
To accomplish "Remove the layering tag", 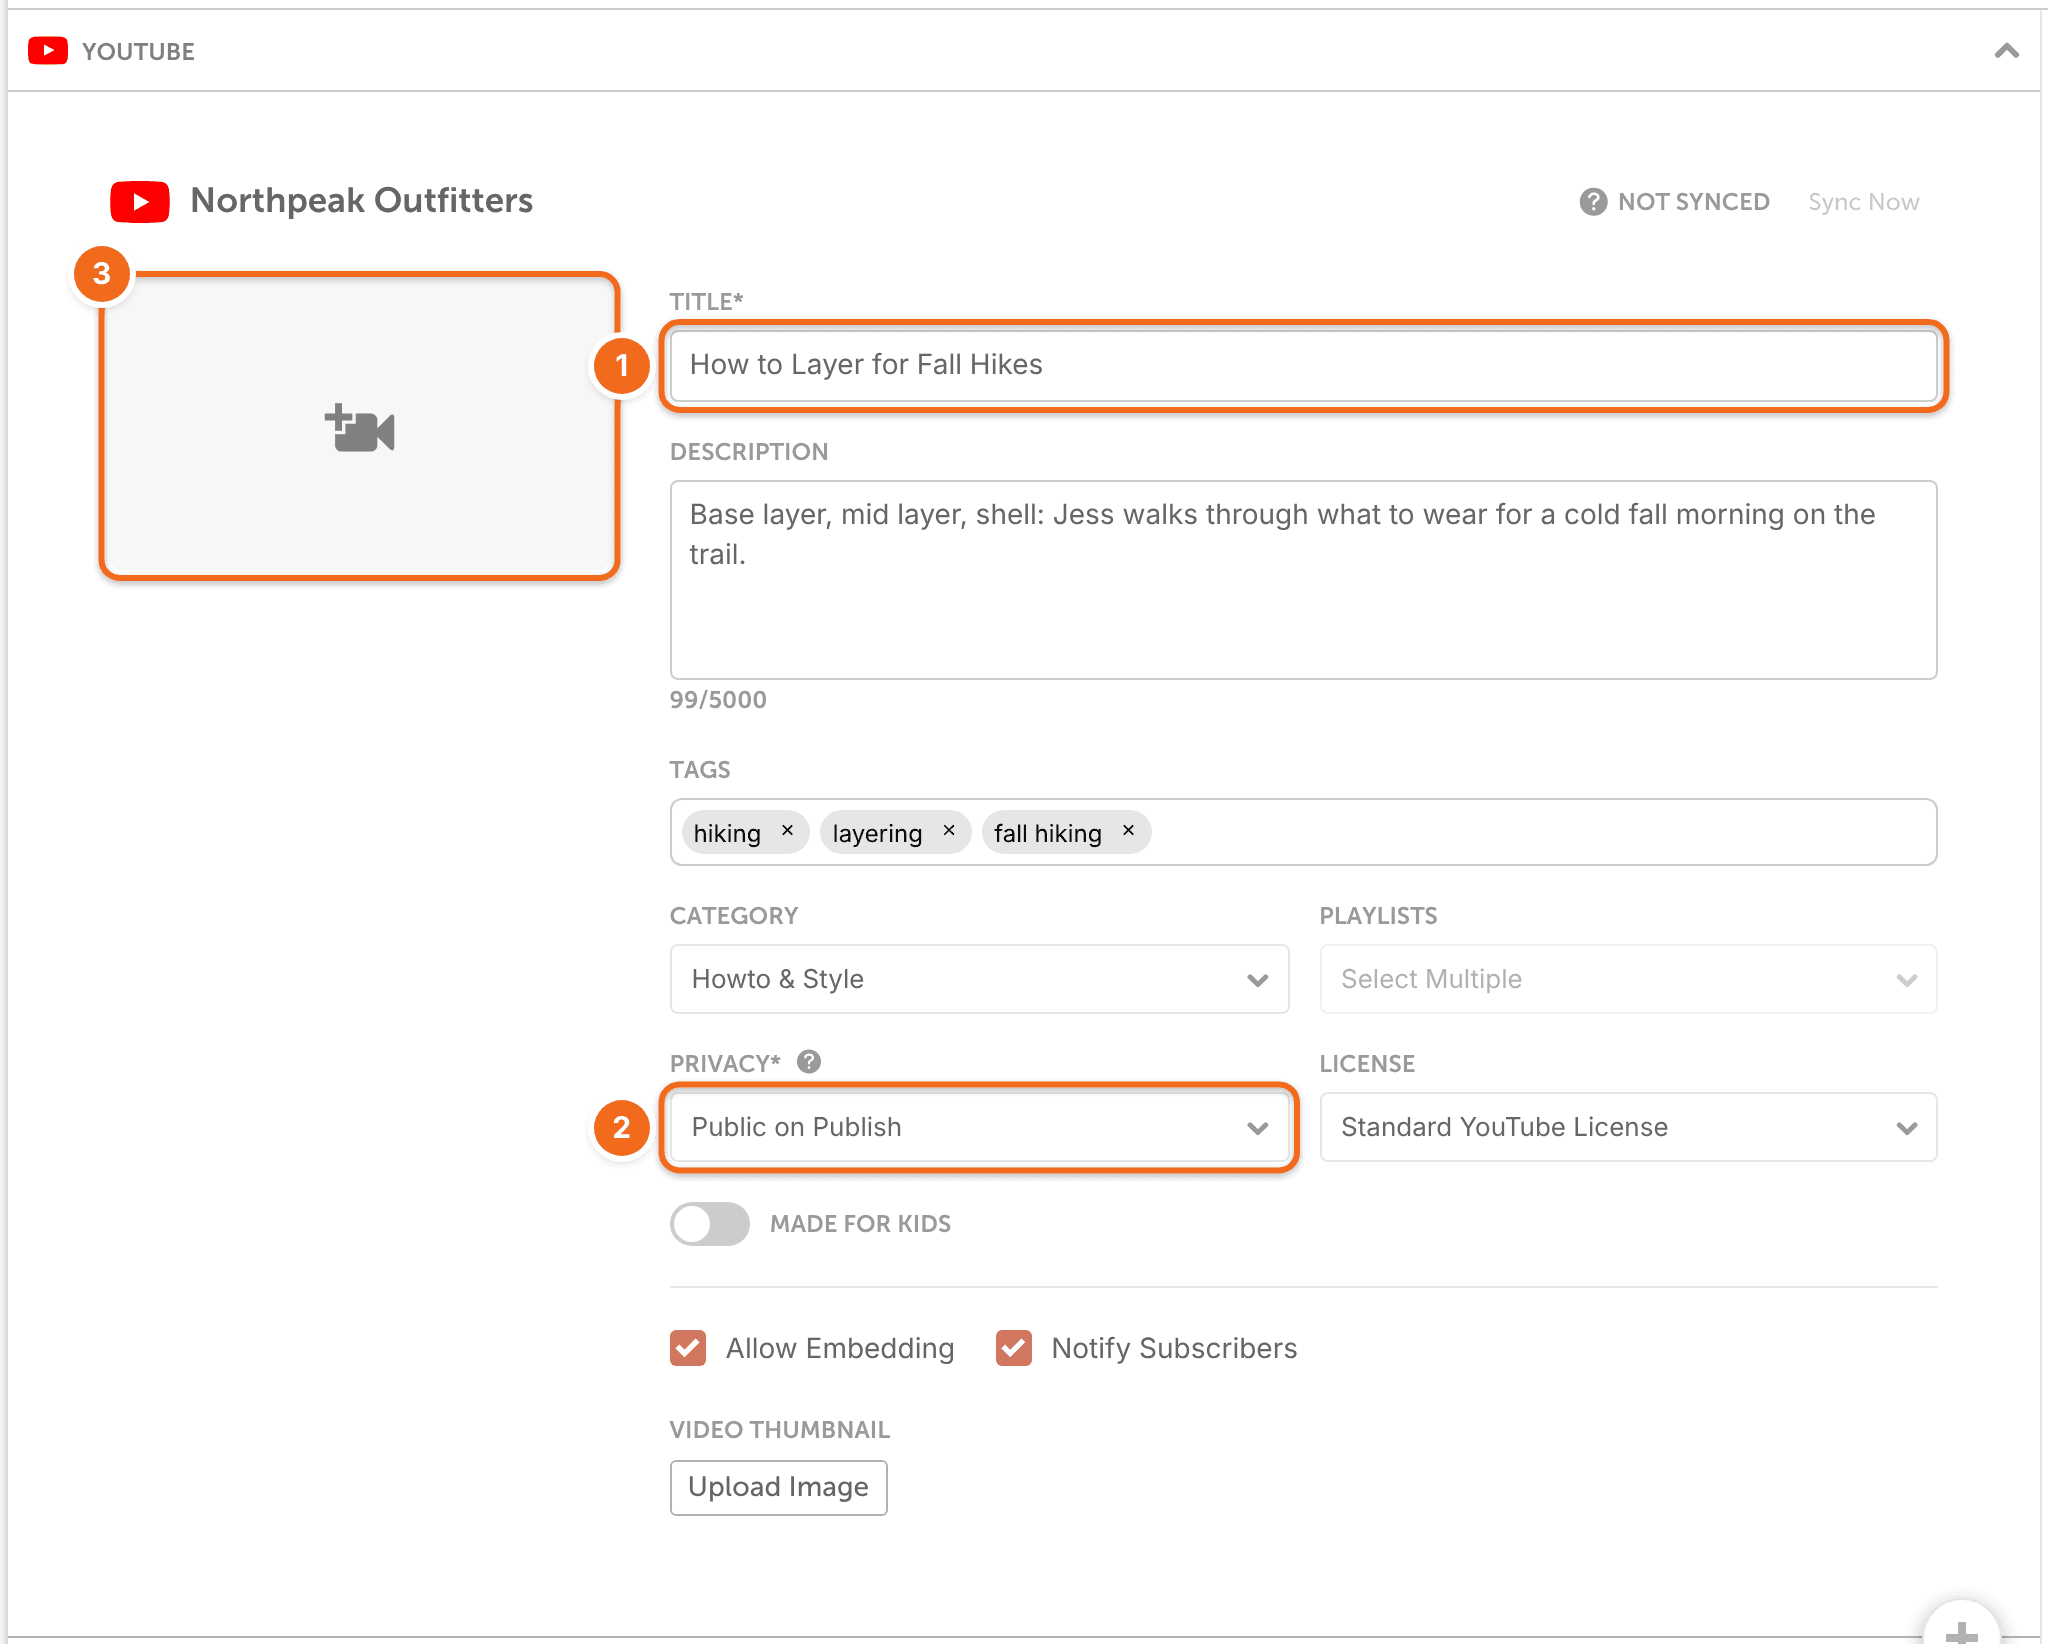I will point(949,831).
